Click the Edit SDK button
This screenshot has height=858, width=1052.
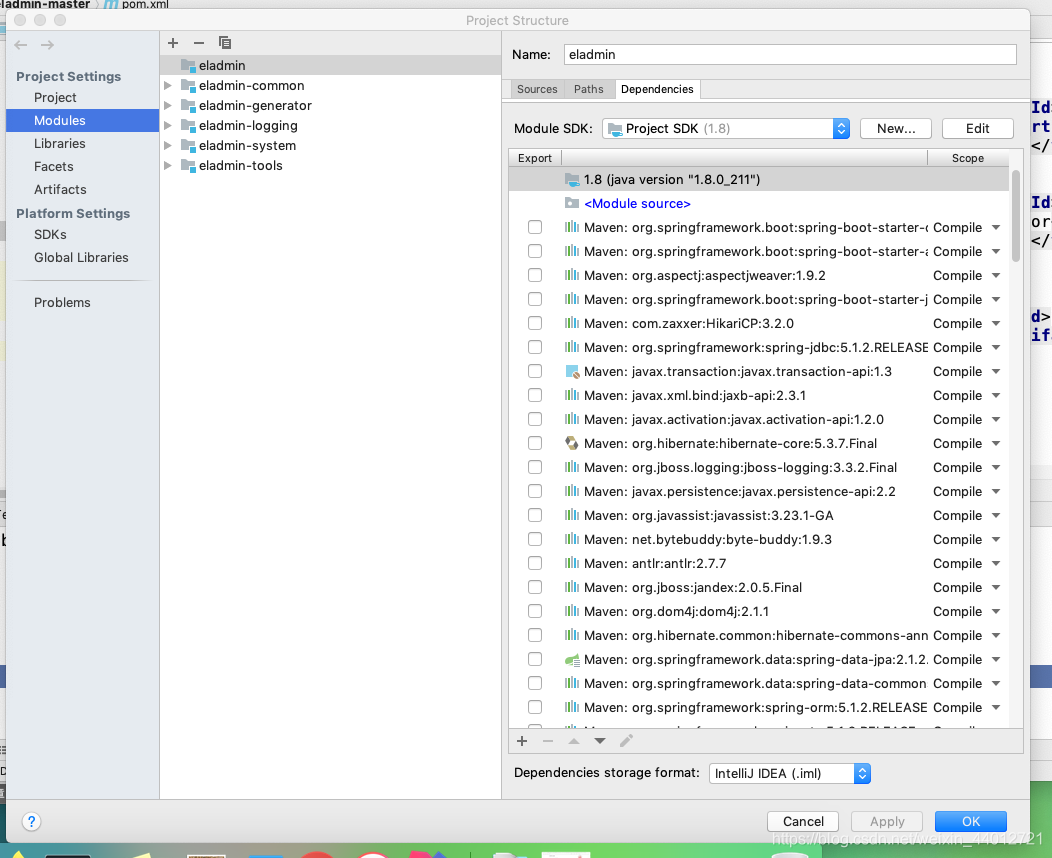[x=978, y=128]
